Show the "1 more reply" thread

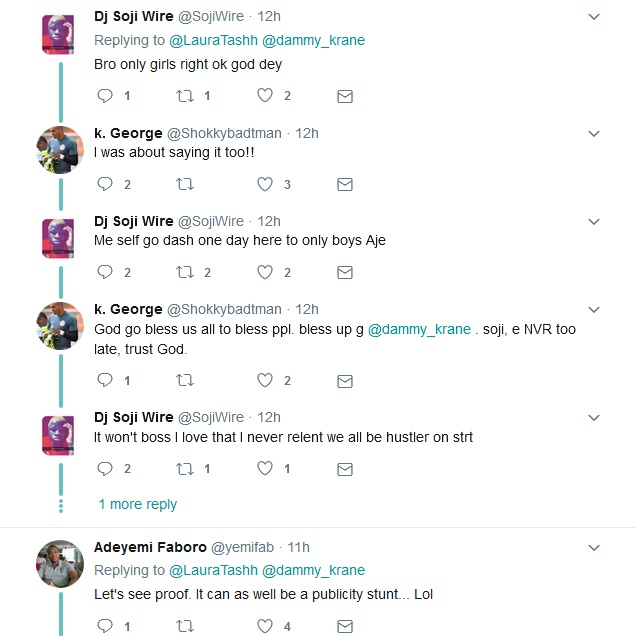point(138,504)
